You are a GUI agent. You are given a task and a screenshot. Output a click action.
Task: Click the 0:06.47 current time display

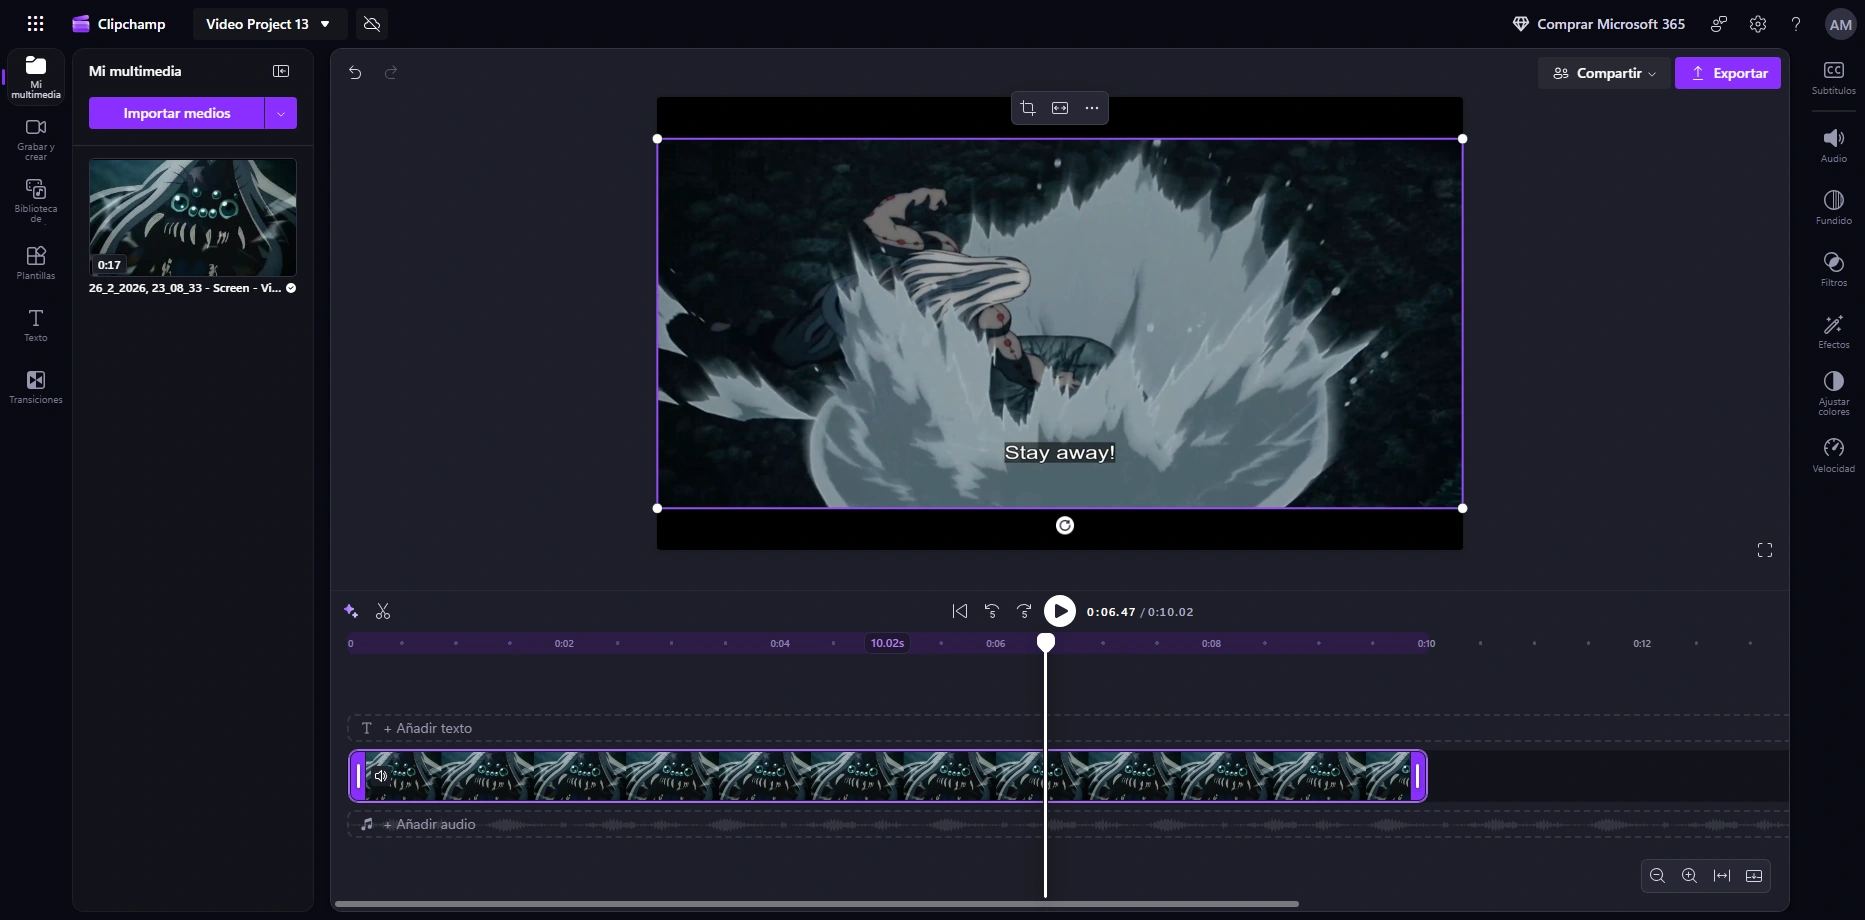click(1111, 612)
